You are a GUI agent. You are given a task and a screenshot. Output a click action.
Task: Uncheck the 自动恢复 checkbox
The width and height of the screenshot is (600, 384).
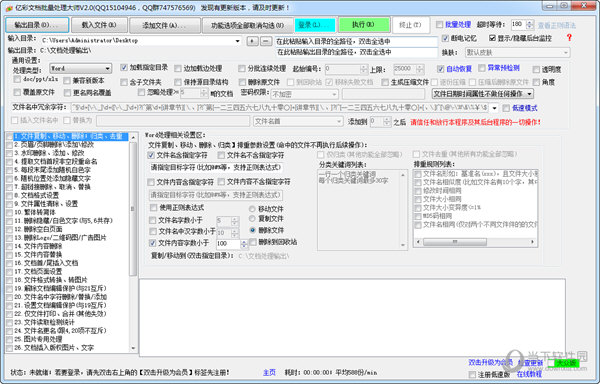(440, 69)
